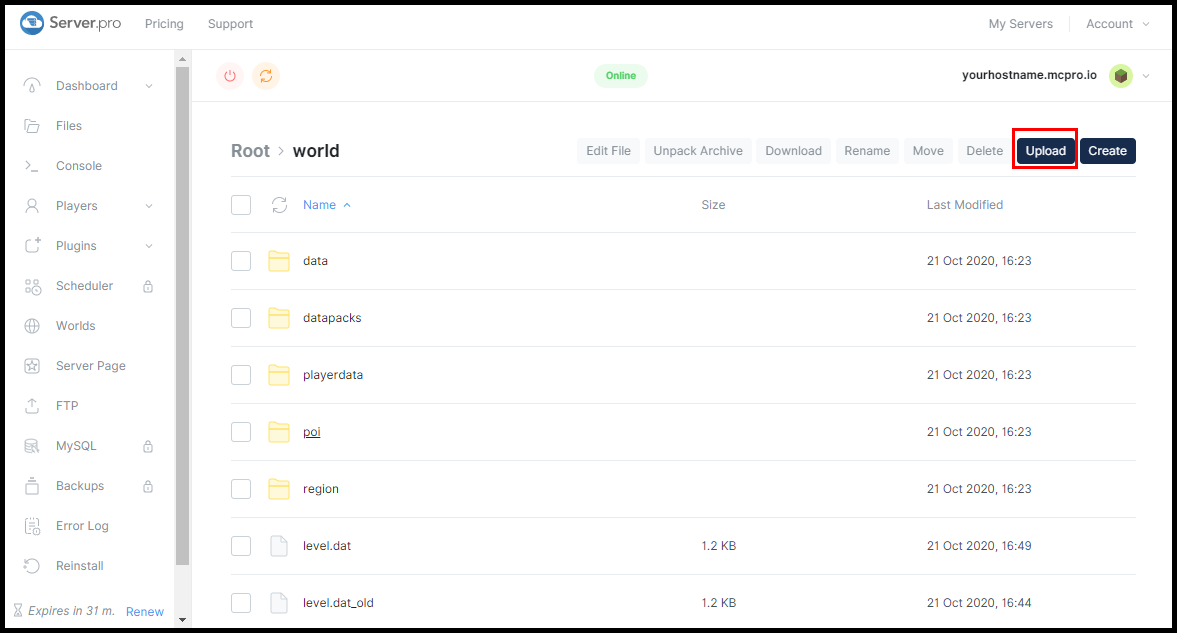Viewport: 1177px width, 633px height.
Task: Click the Scheduler icon in sidebar
Action: tap(32, 286)
